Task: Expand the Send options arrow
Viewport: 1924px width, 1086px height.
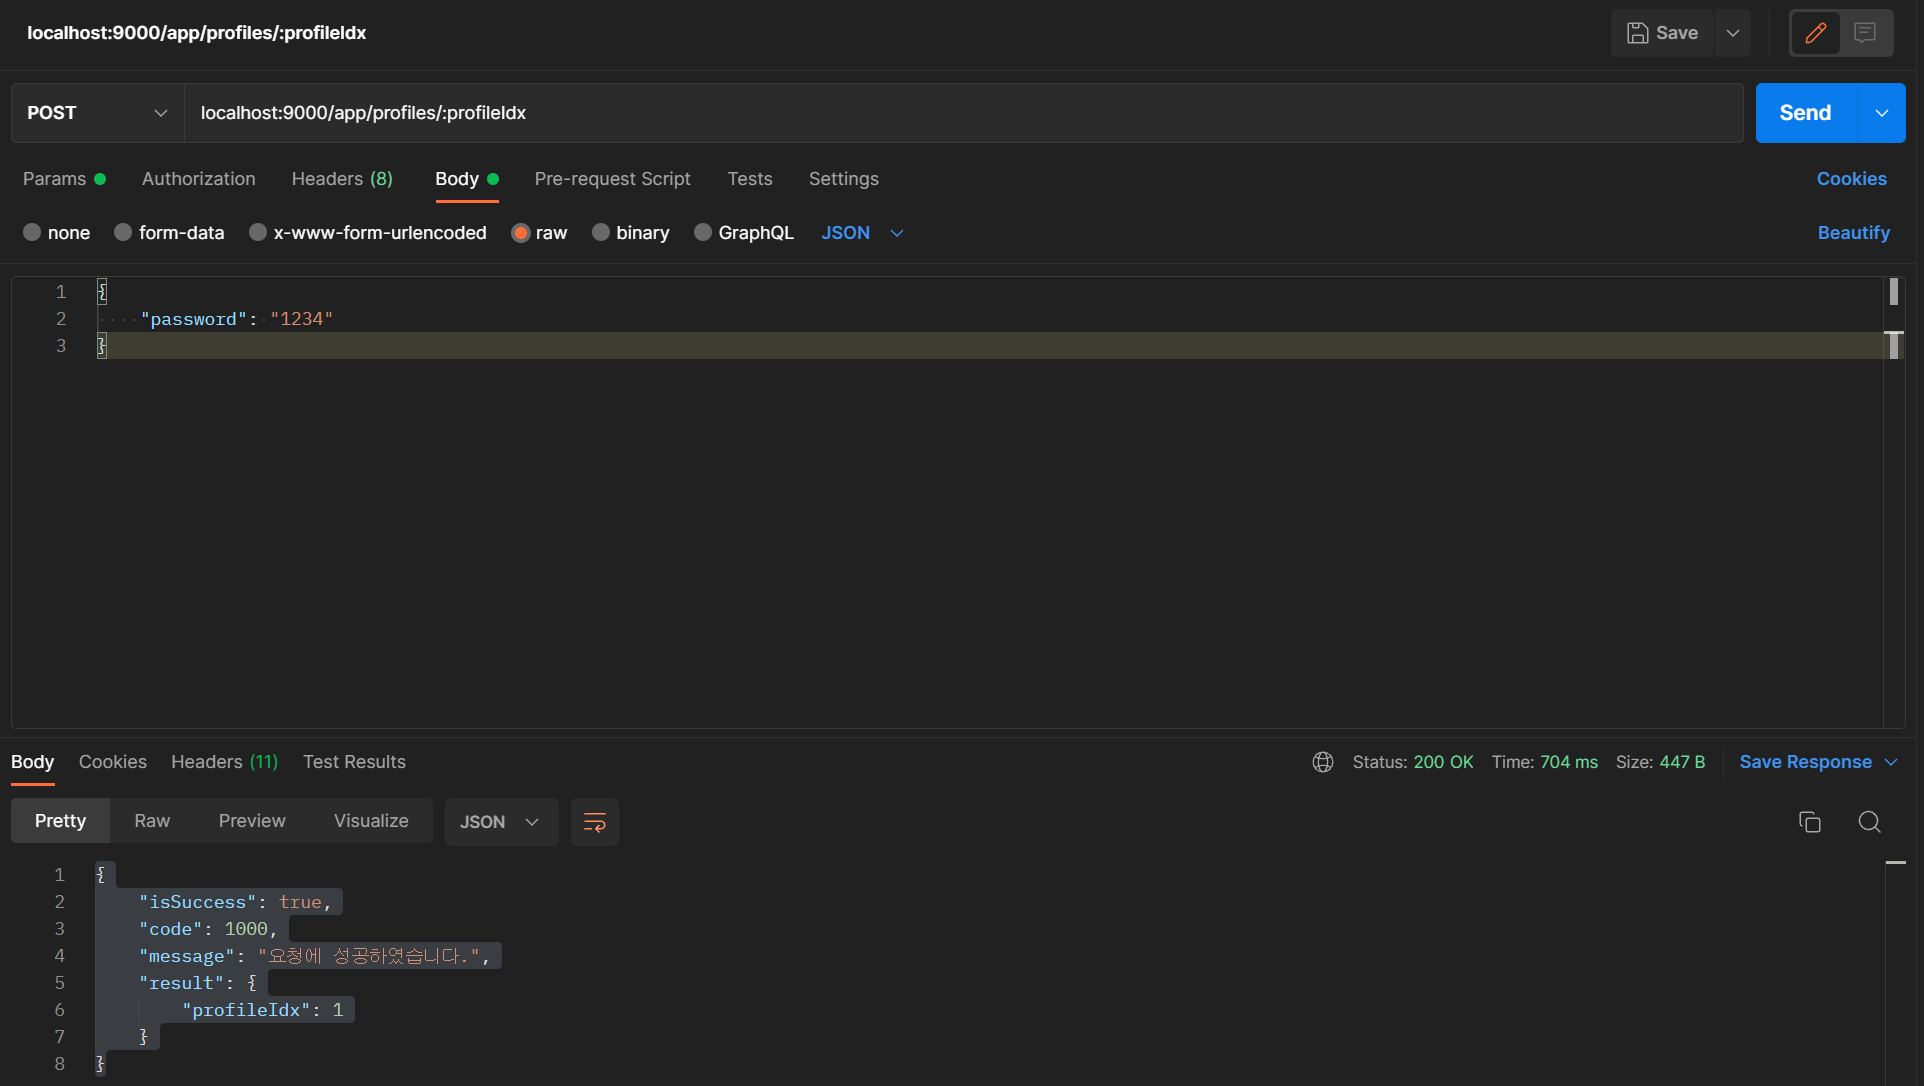Action: [x=1881, y=113]
